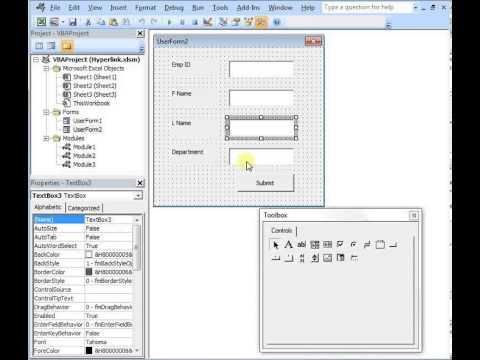
Task: Toggle Design Mode icon in toolbar
Action: (208, 22)
